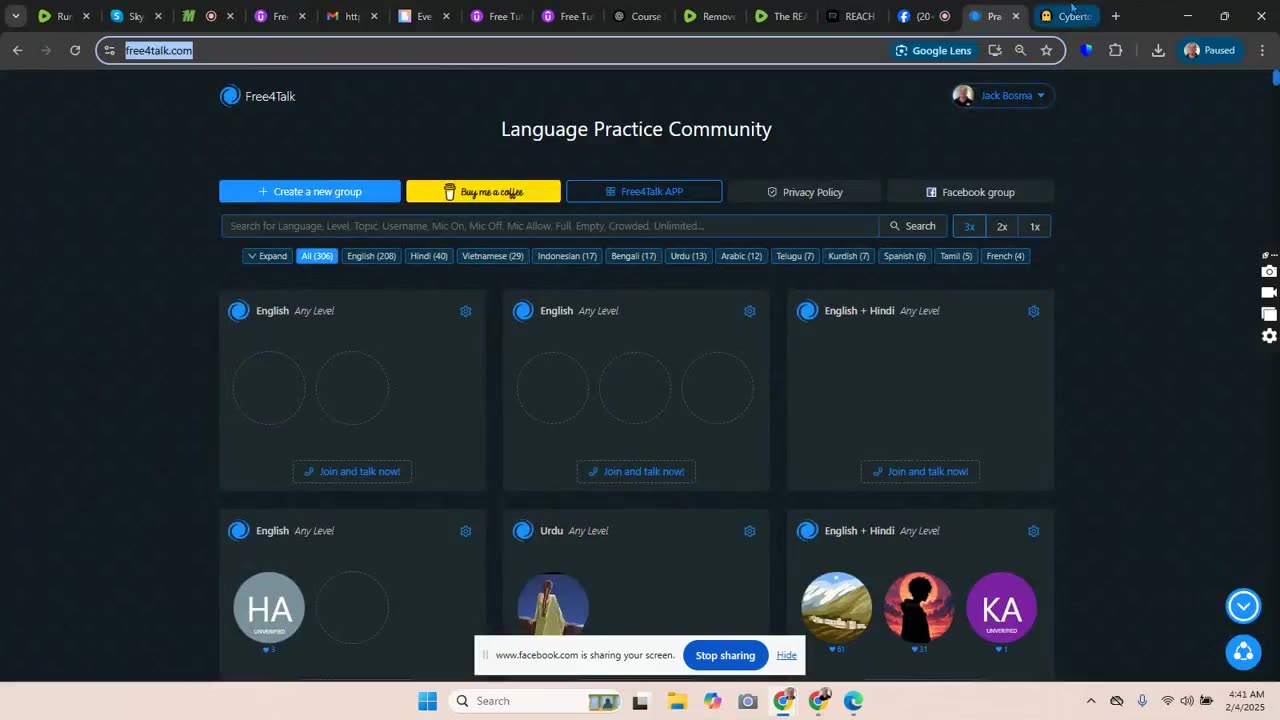Open the Extensions puzzle icon

(1116, 50)
